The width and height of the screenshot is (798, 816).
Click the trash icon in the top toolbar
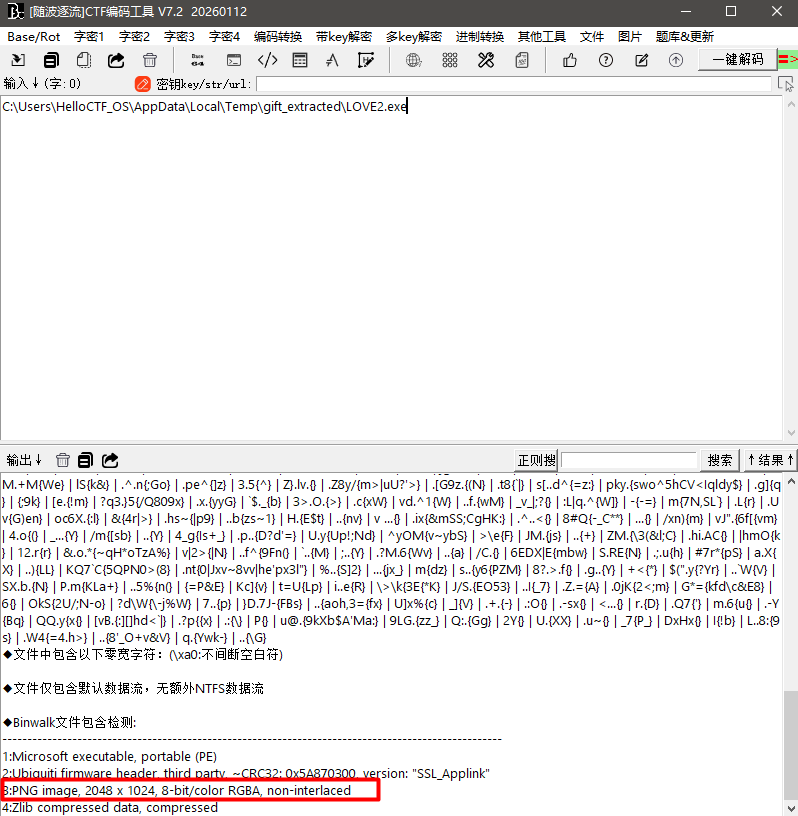(x=150, y=60)
